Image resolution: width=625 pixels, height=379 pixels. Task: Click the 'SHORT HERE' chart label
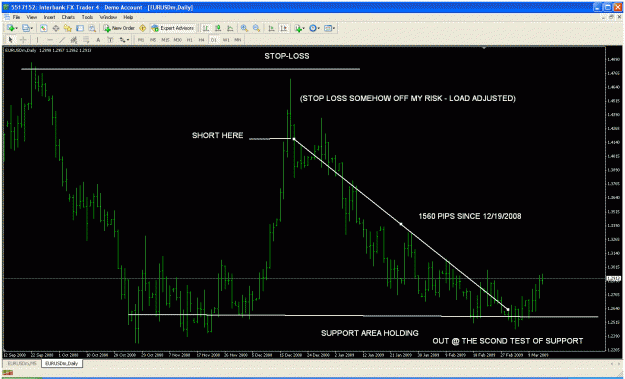(218, 135)
